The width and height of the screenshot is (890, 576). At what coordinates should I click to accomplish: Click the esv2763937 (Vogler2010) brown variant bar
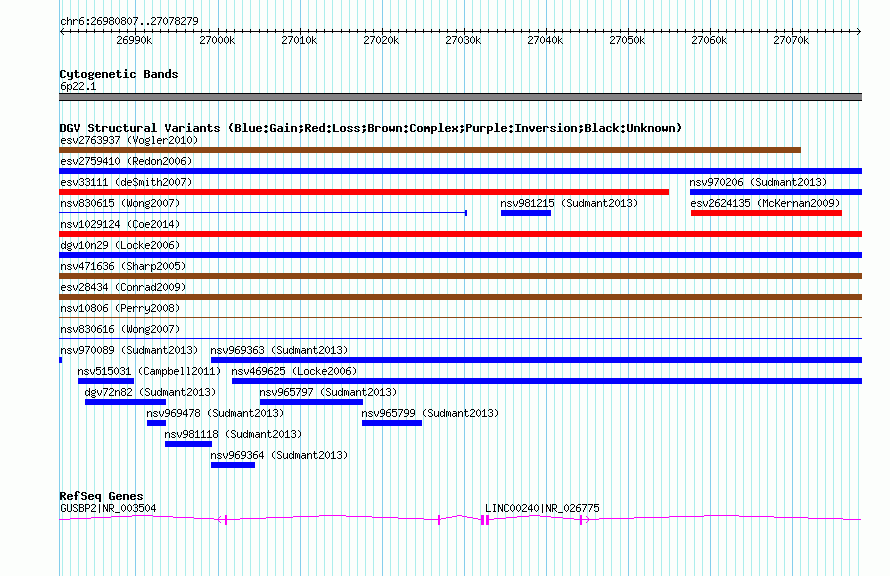(x=430, y=150)
